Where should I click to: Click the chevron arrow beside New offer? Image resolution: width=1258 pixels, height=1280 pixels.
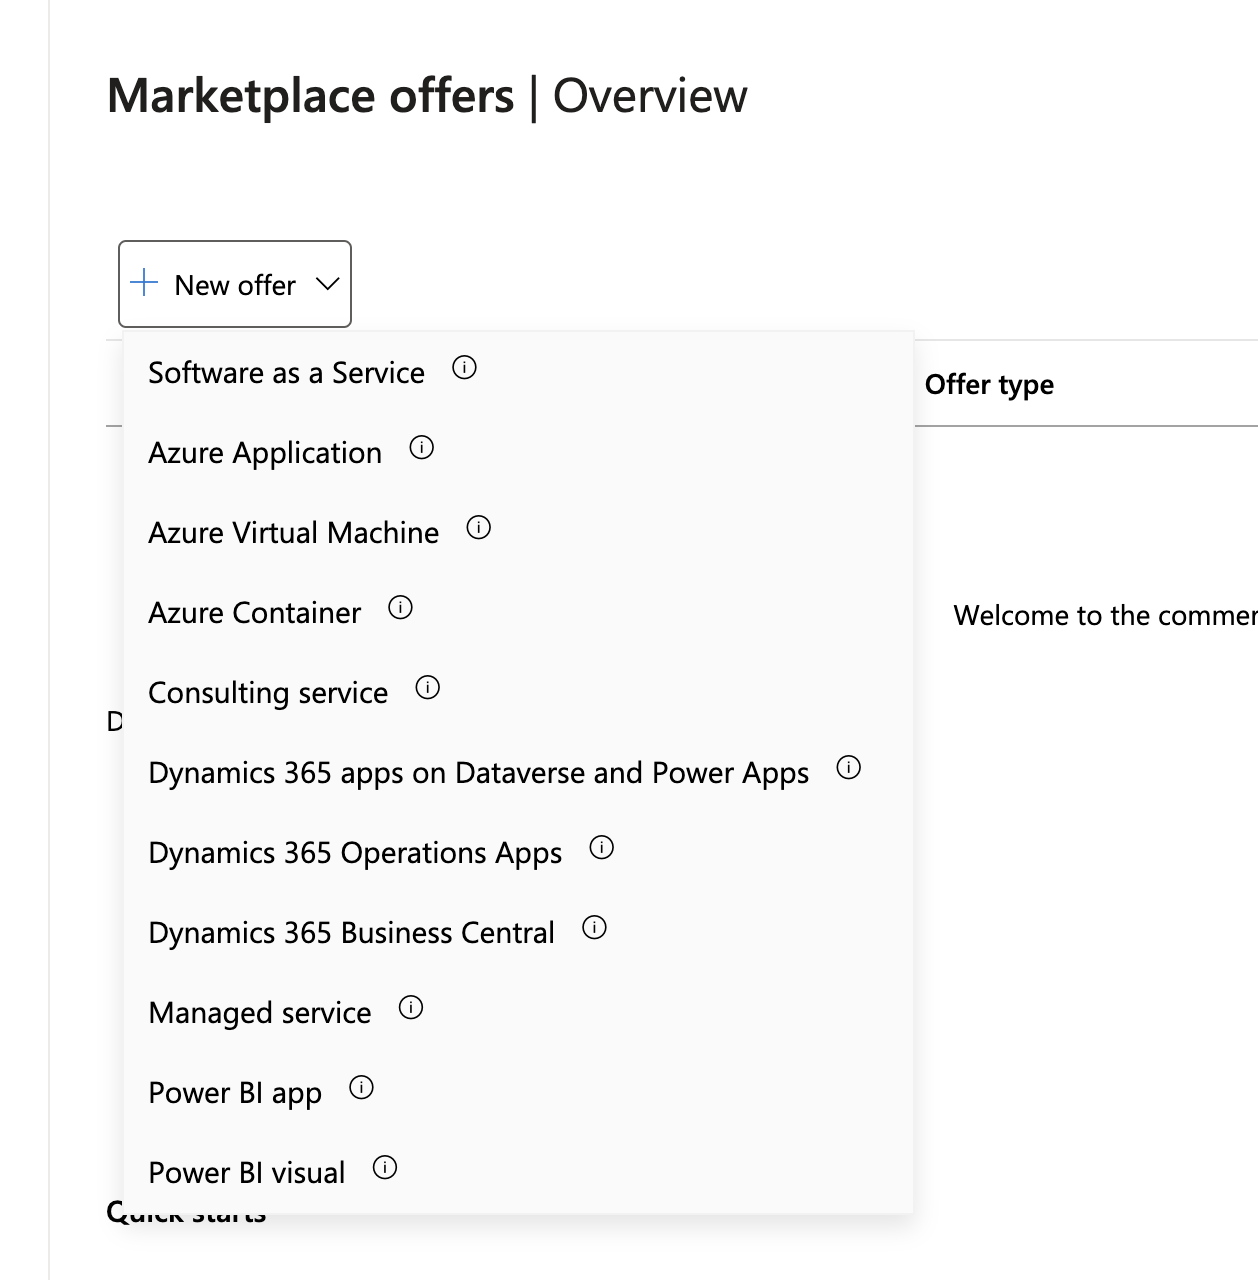tap(327, 284)
